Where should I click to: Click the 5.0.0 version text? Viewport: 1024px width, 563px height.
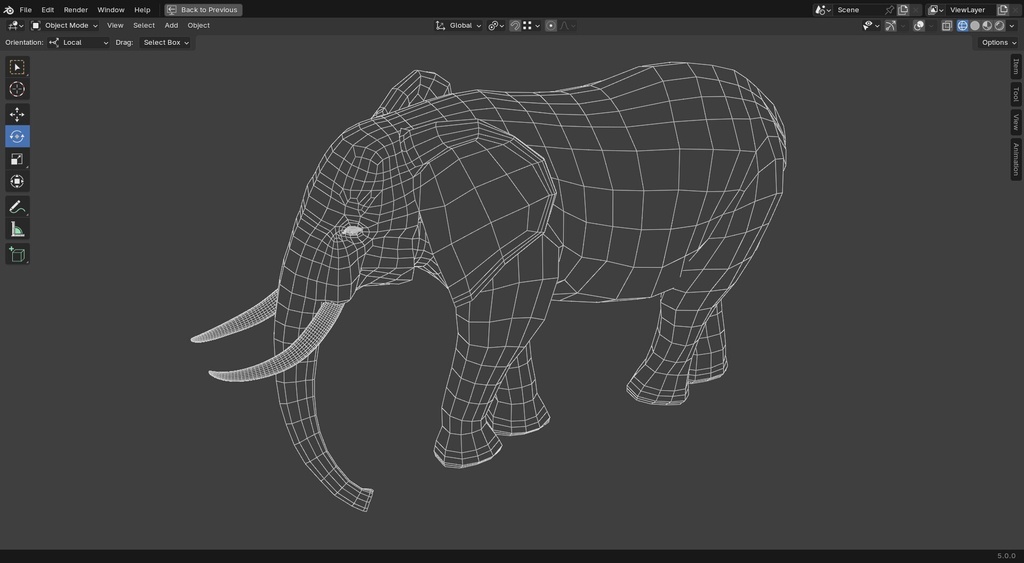1006,556
